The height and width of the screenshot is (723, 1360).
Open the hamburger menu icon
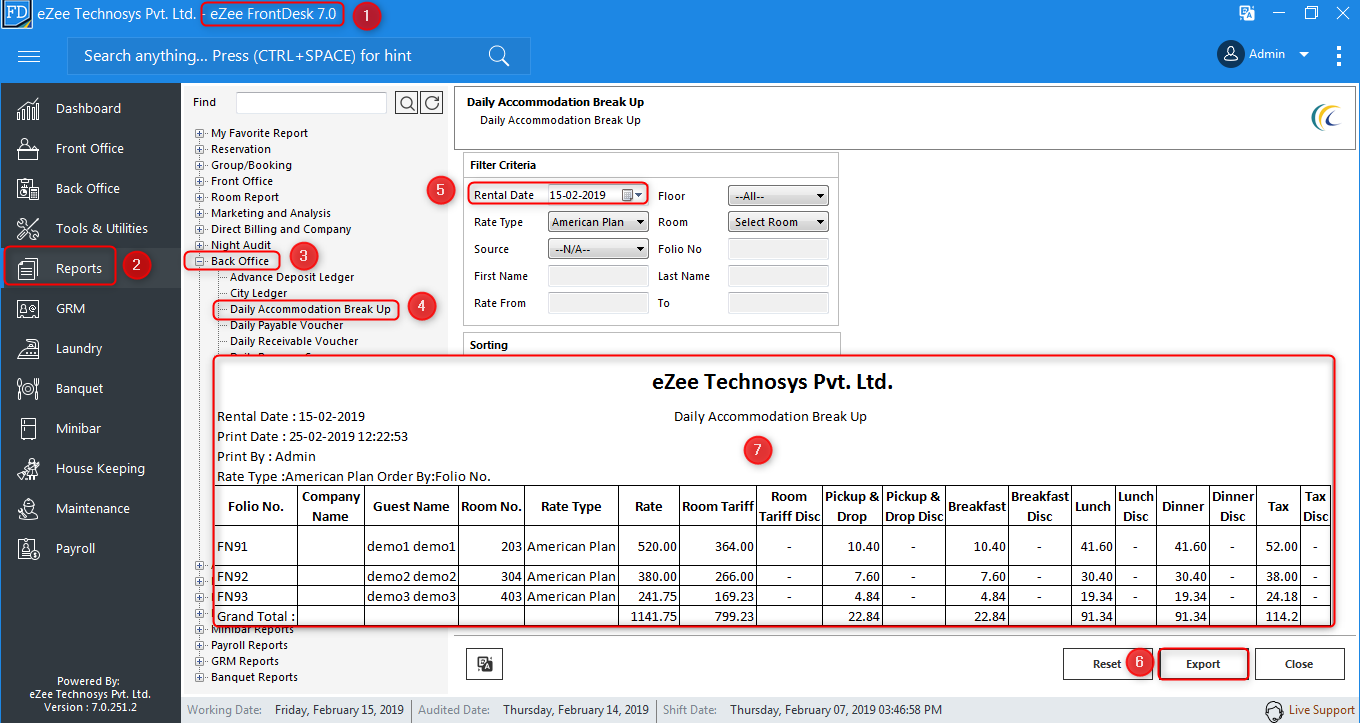click(29, 56)
